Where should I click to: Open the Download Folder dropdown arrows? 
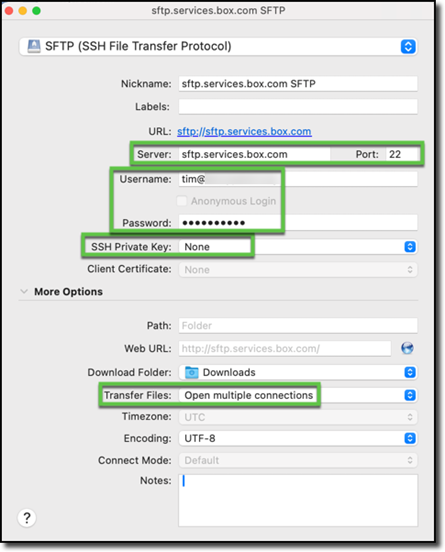click(x=410, y=372)
